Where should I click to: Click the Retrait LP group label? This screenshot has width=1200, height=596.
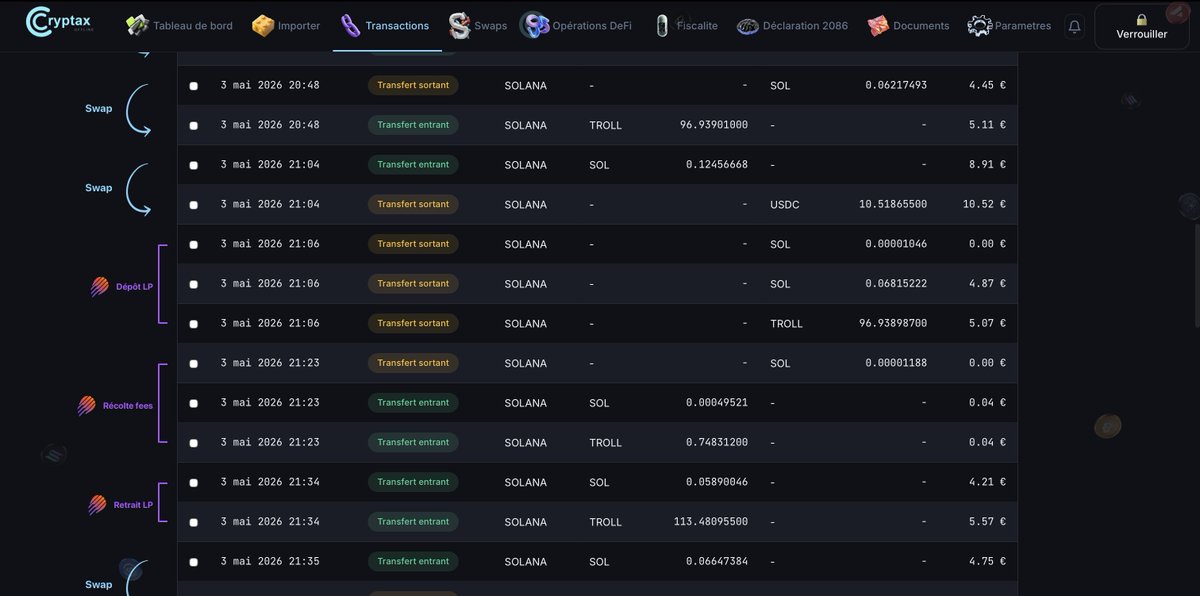133,505
